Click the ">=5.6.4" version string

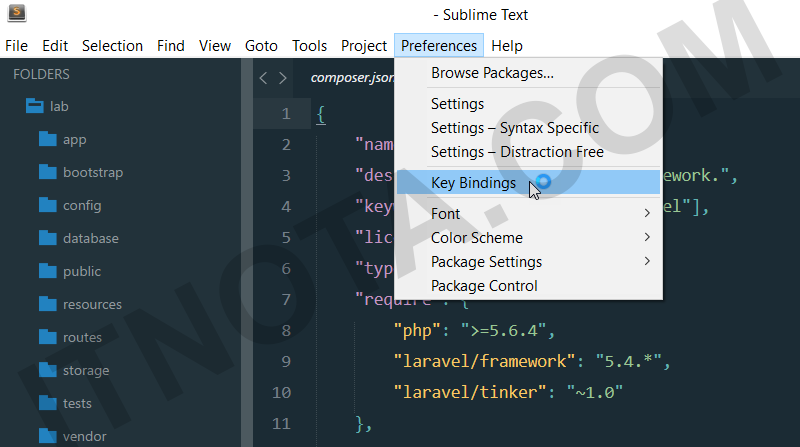tap(504, 331)
